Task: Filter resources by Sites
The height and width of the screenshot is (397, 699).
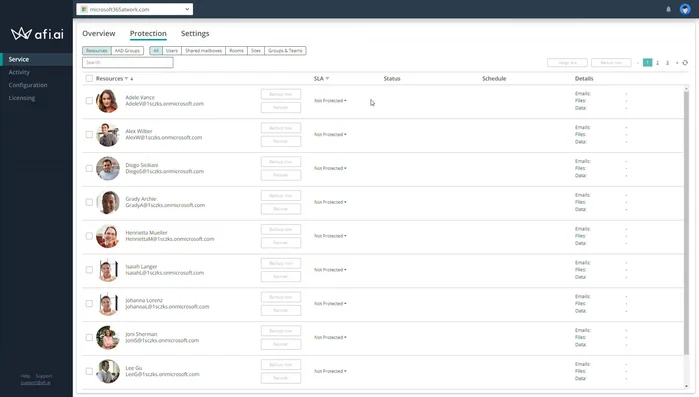Action: [256, 51]
